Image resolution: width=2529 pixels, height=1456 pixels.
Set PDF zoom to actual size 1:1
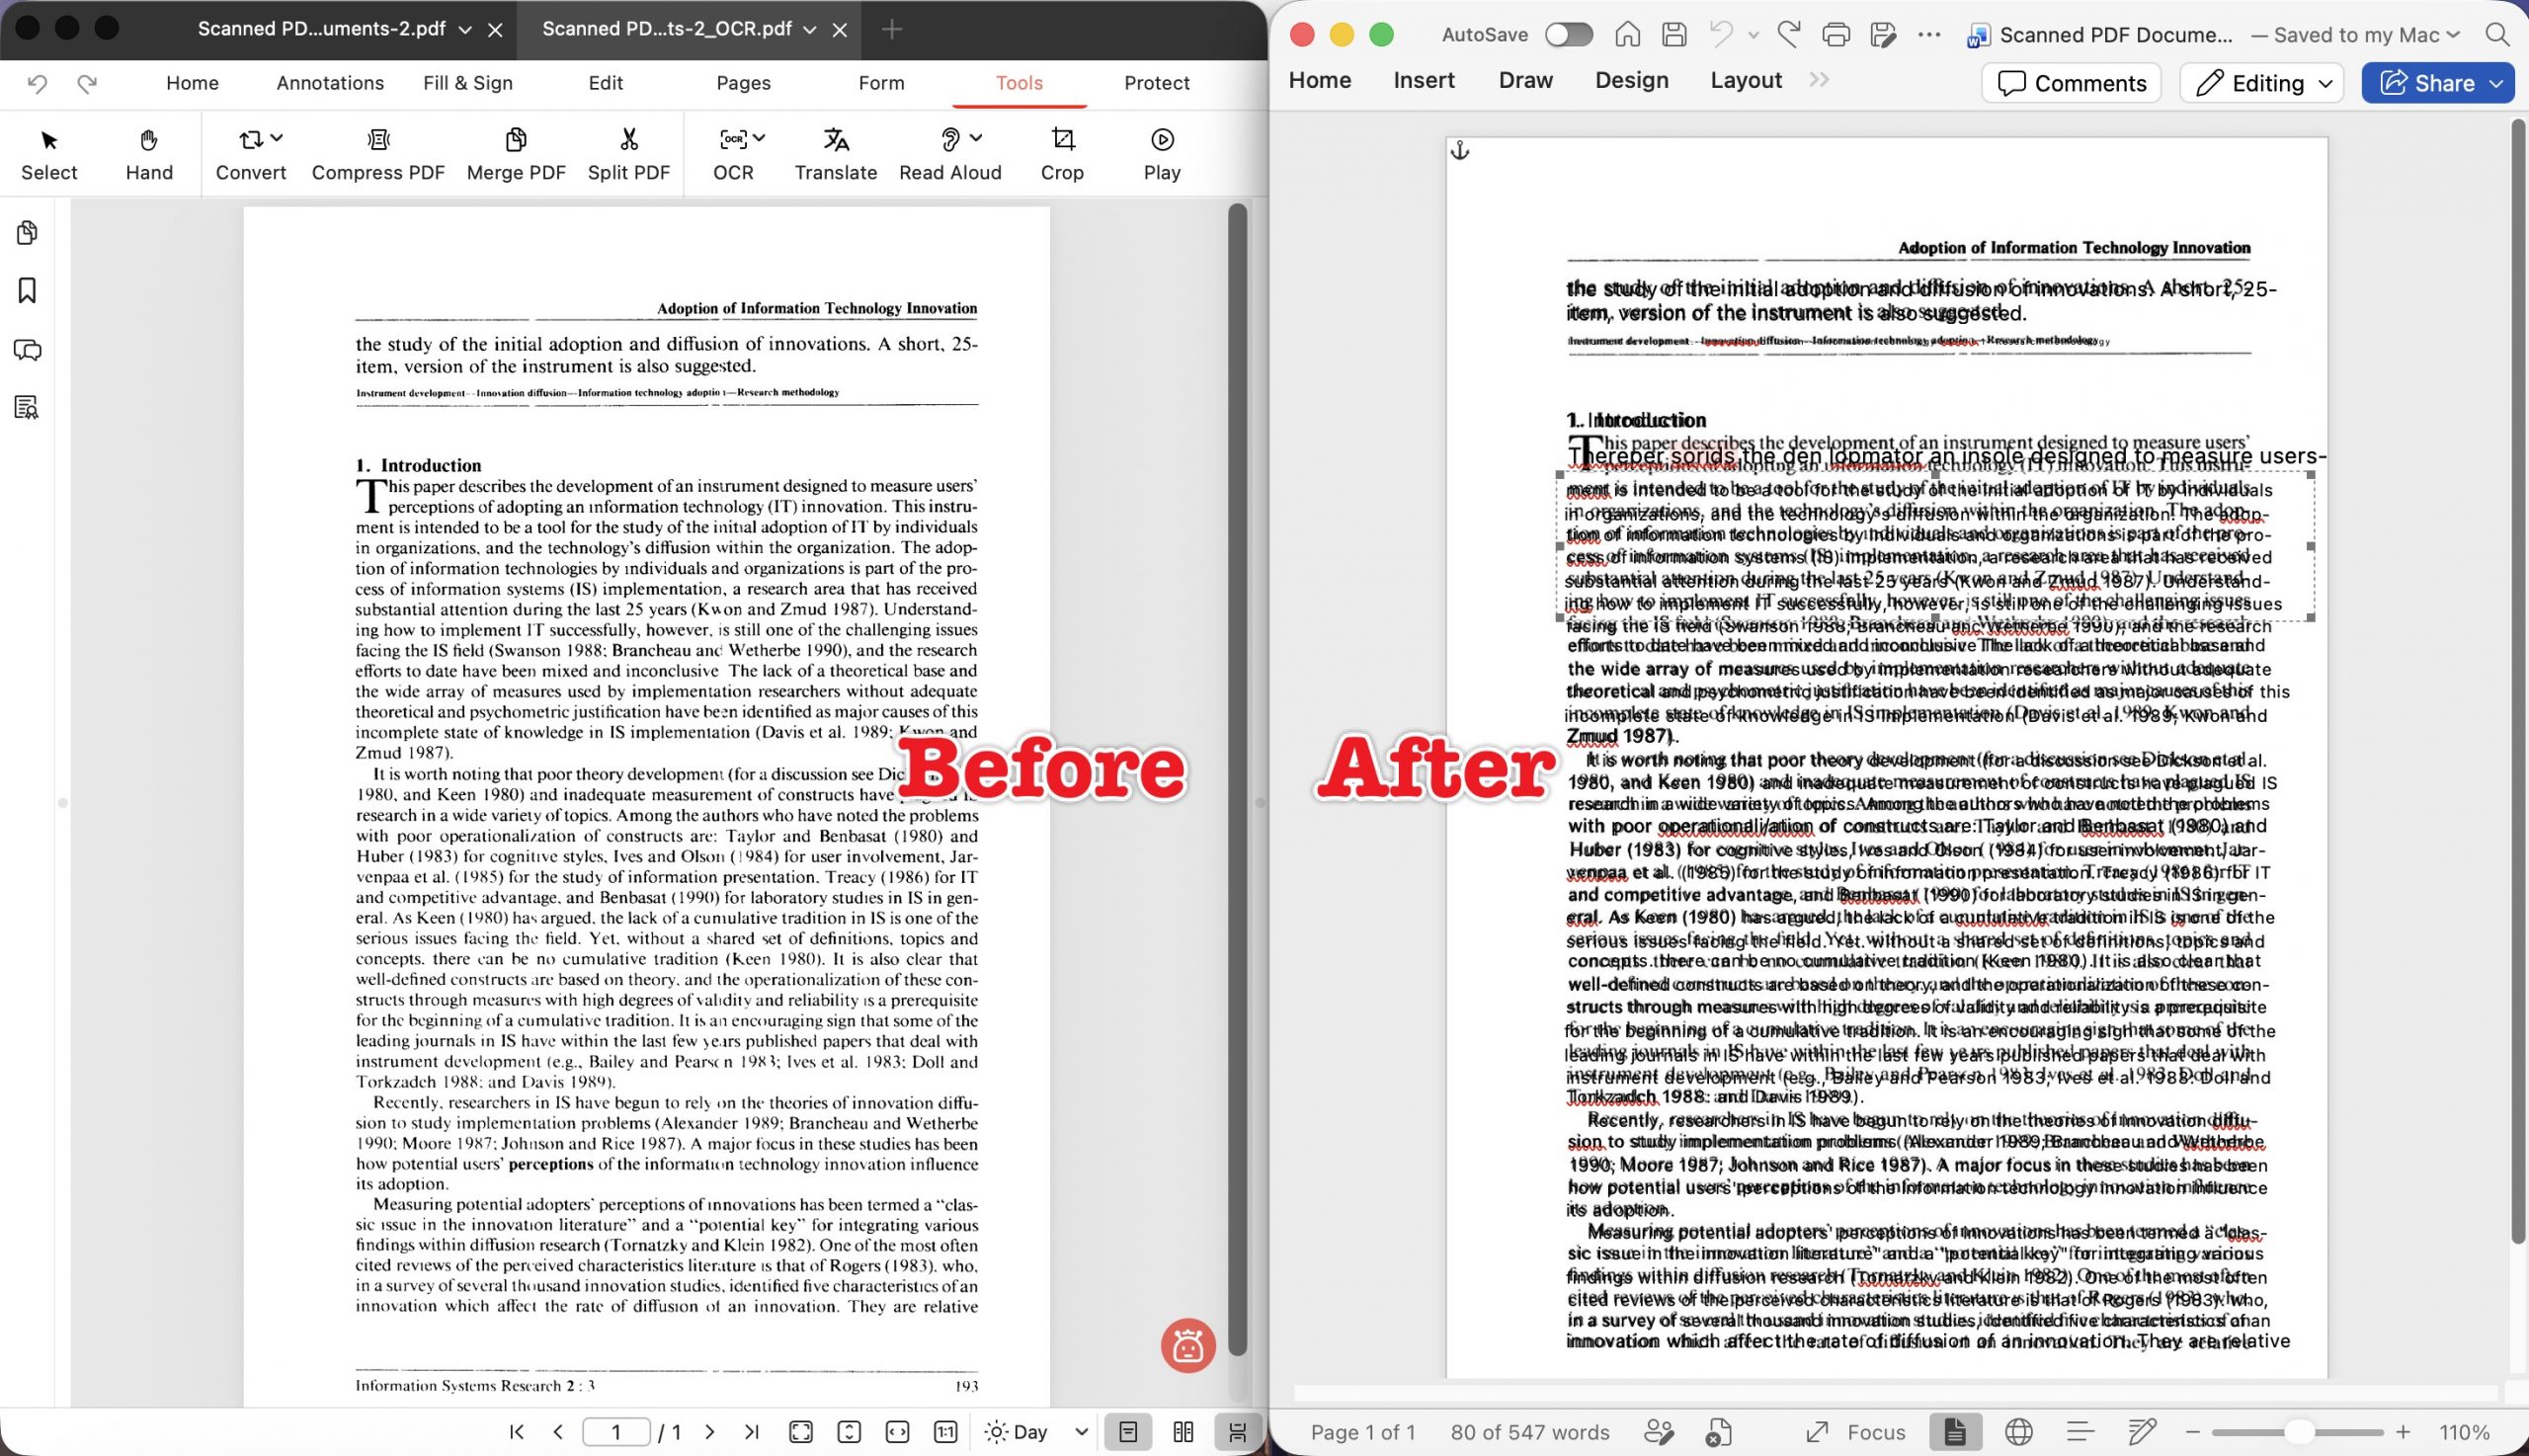(945, 1432)
